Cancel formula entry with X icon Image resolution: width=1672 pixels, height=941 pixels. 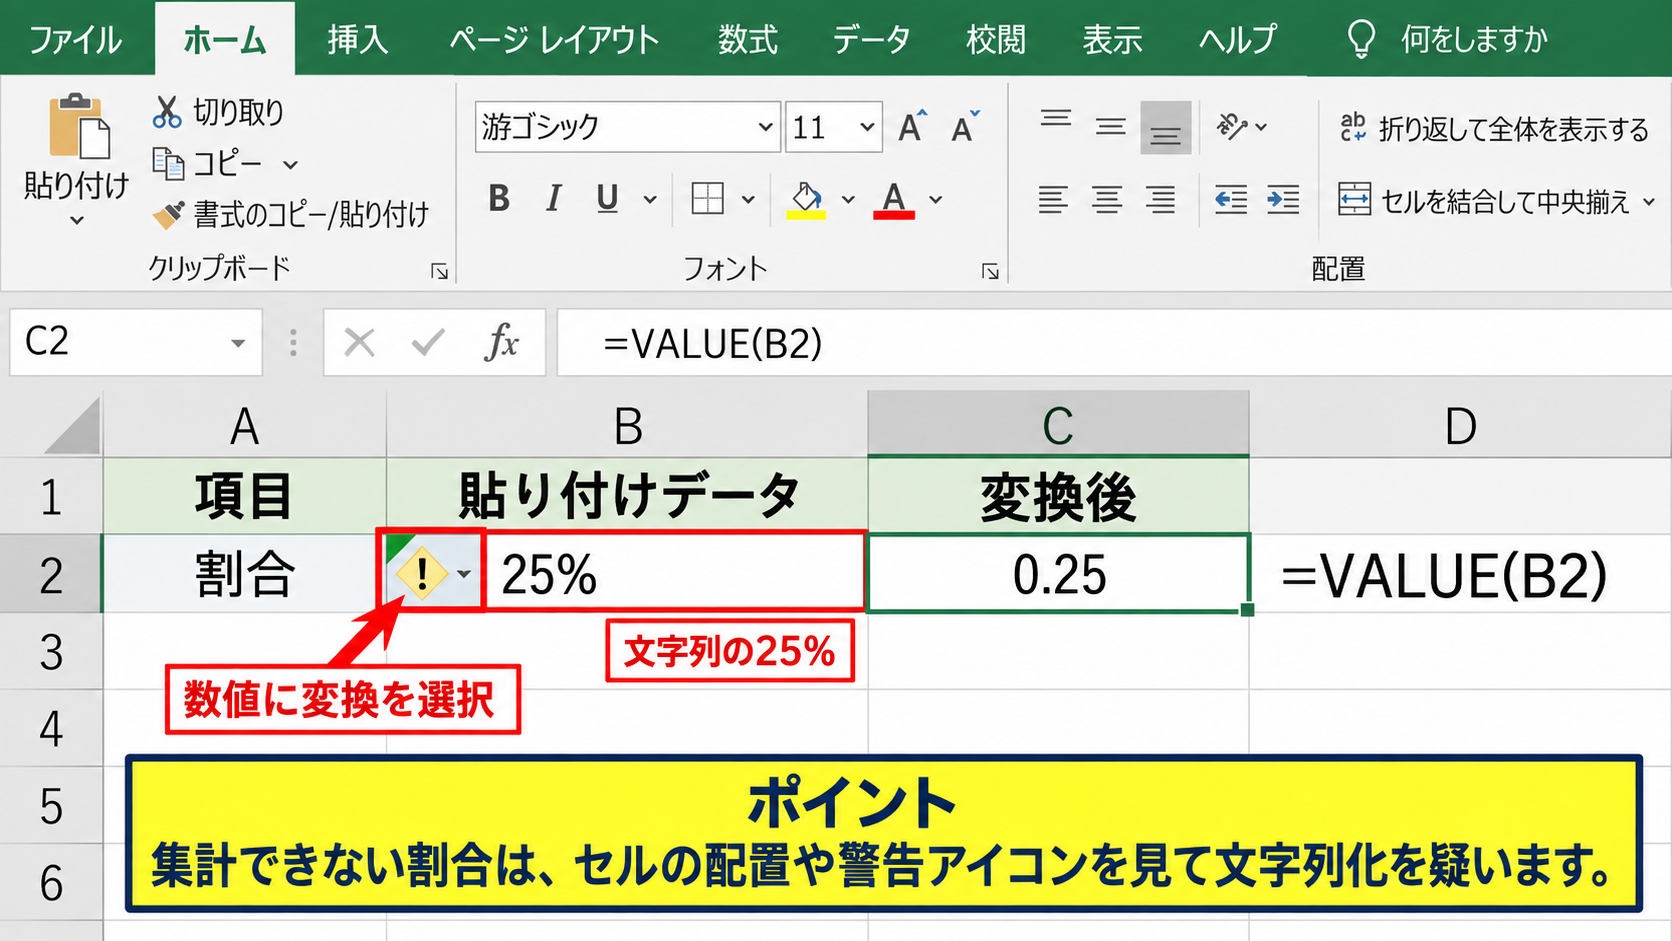359,343
